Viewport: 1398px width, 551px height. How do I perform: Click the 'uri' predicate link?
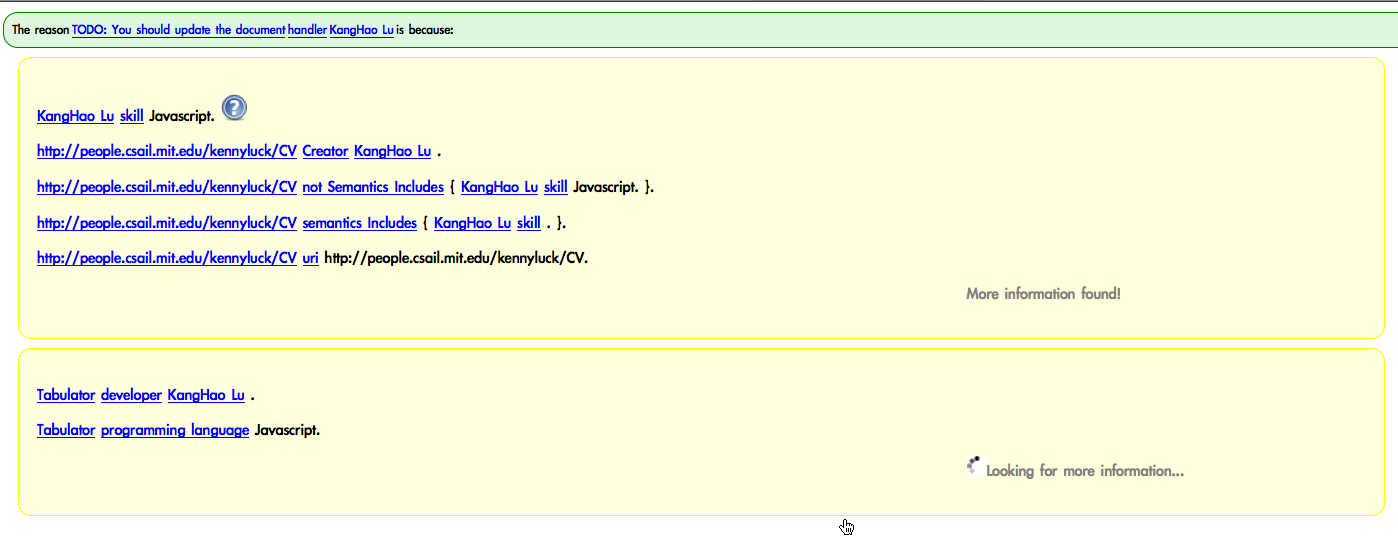(310, 258)
